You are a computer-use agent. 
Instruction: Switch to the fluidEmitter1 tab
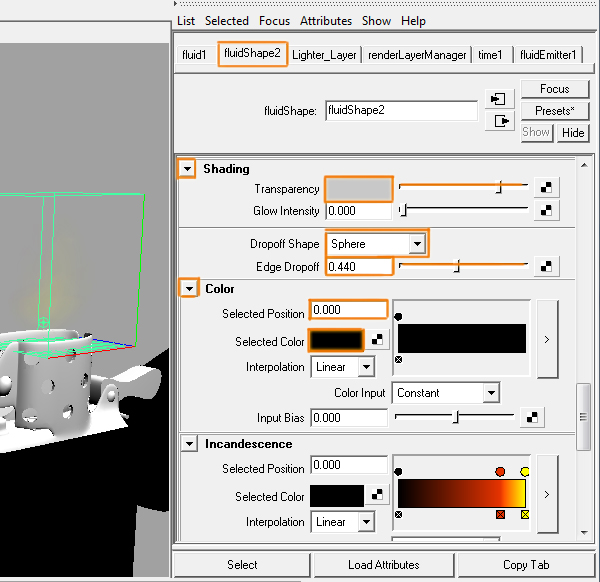[548, 55]
